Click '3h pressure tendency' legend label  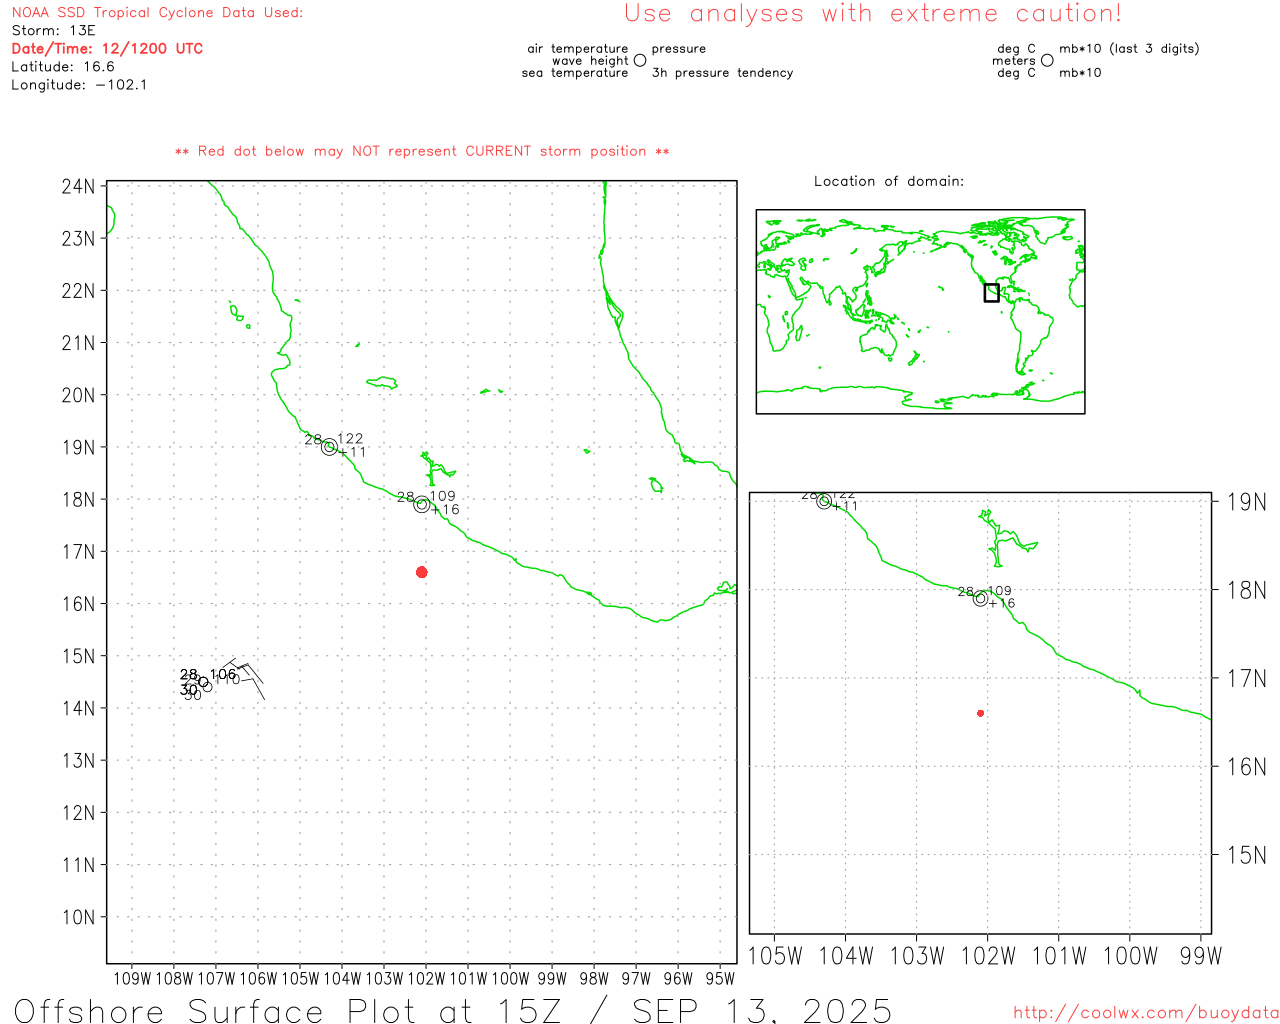click(x=723, y=73)
